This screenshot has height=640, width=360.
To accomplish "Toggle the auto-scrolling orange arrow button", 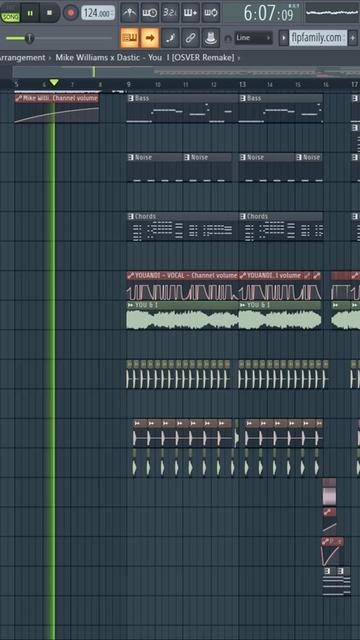I will 150,38.
